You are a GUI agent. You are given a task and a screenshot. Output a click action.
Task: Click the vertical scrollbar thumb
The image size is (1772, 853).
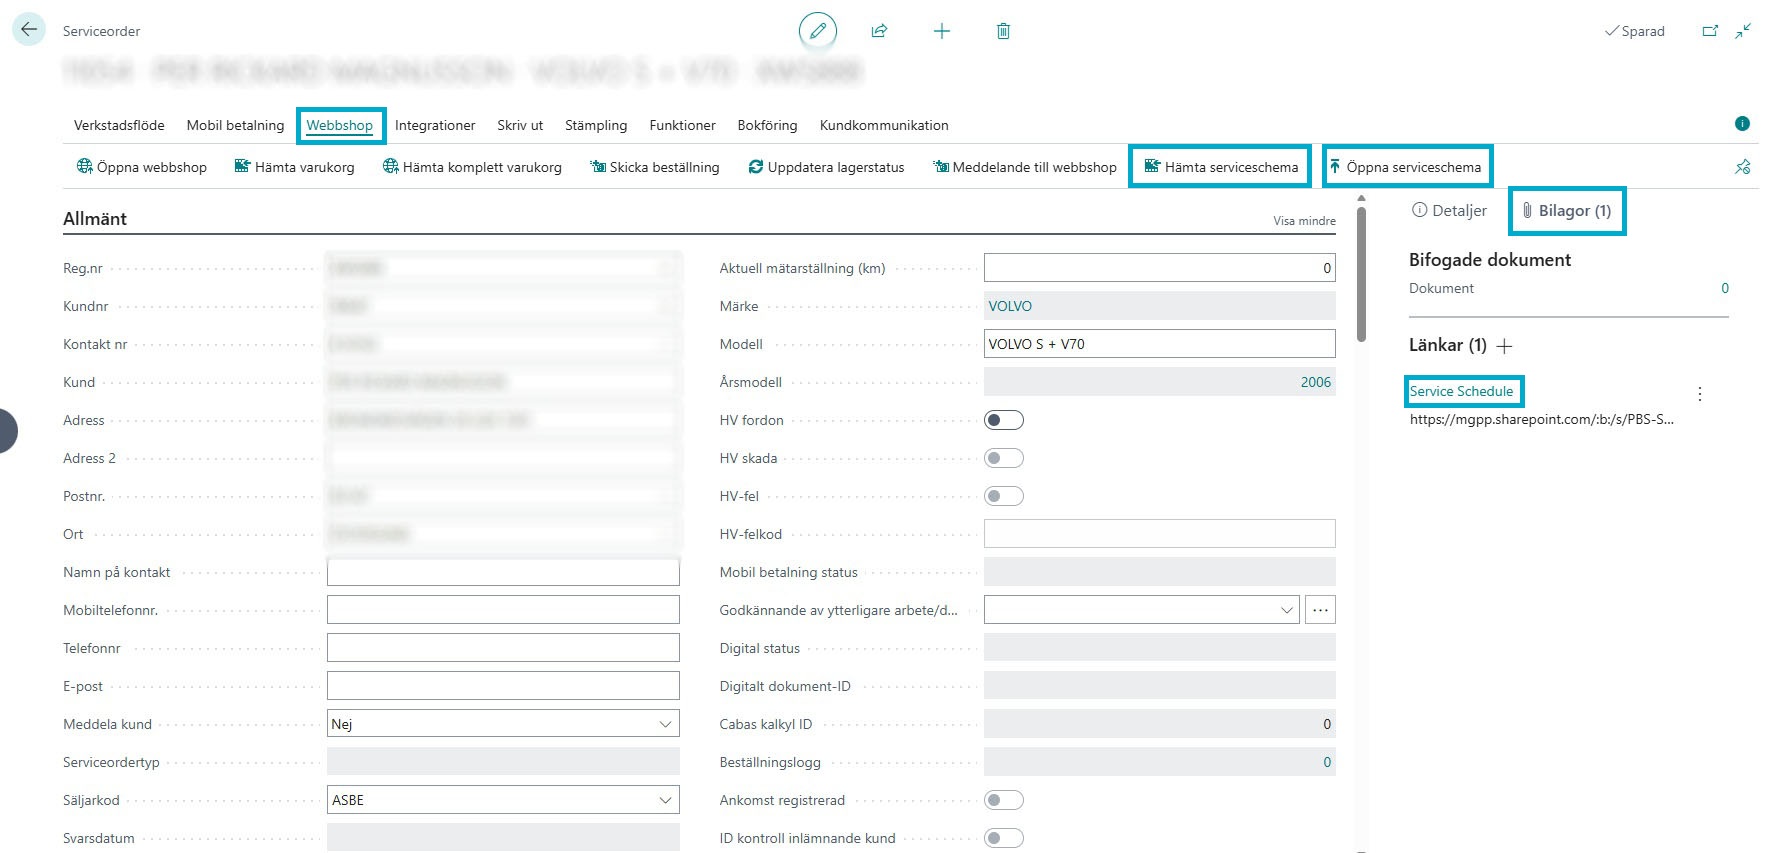[x=1361, y=270]
